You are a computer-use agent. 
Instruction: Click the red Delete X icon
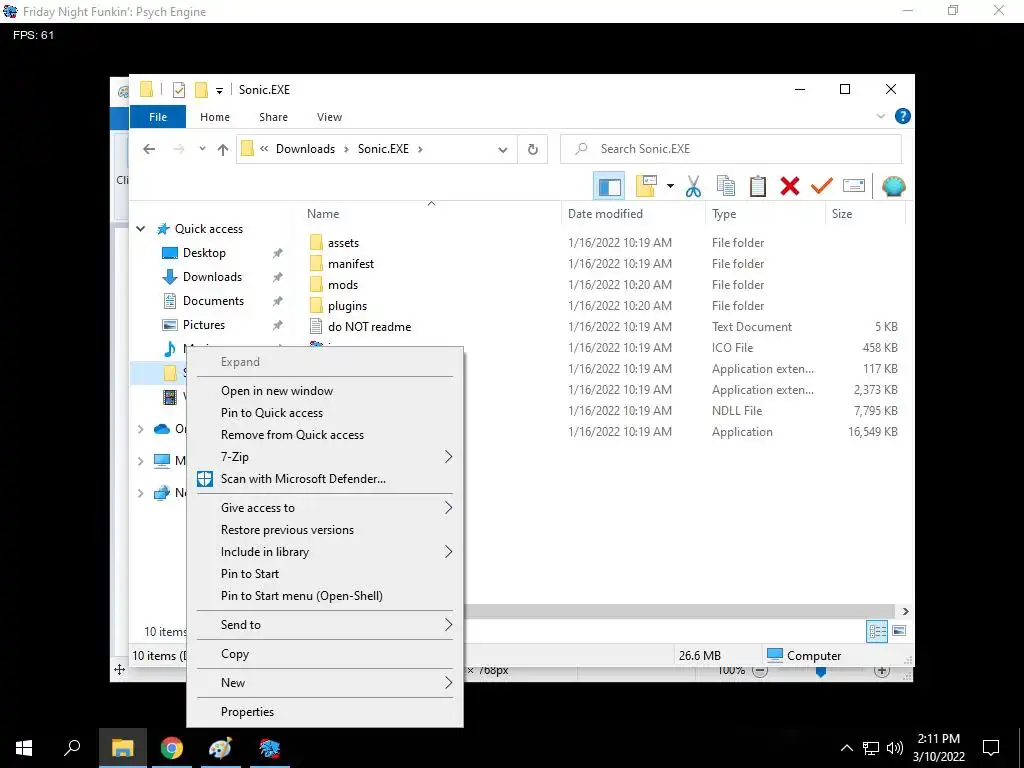click(790, 187)
